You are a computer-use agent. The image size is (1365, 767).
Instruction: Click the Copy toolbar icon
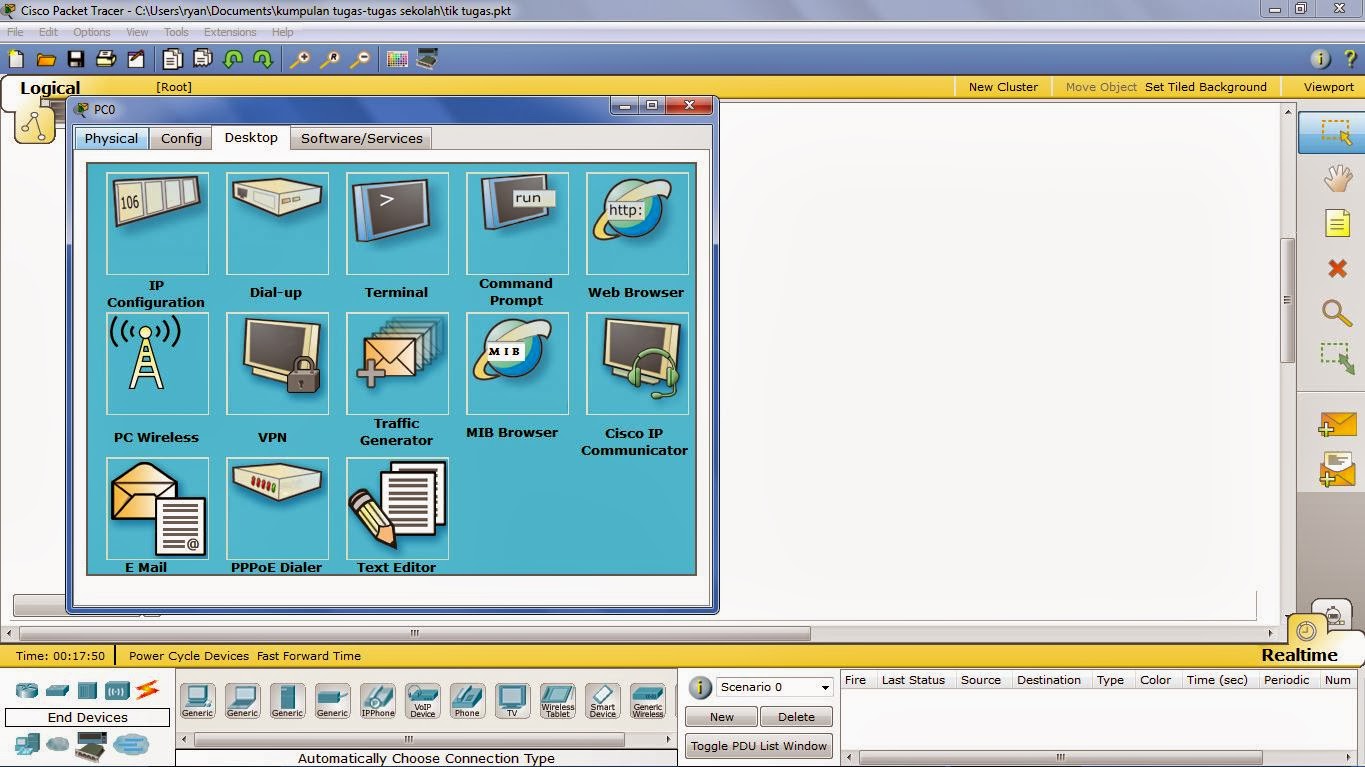pyautogui.click(x=174, y=59)
